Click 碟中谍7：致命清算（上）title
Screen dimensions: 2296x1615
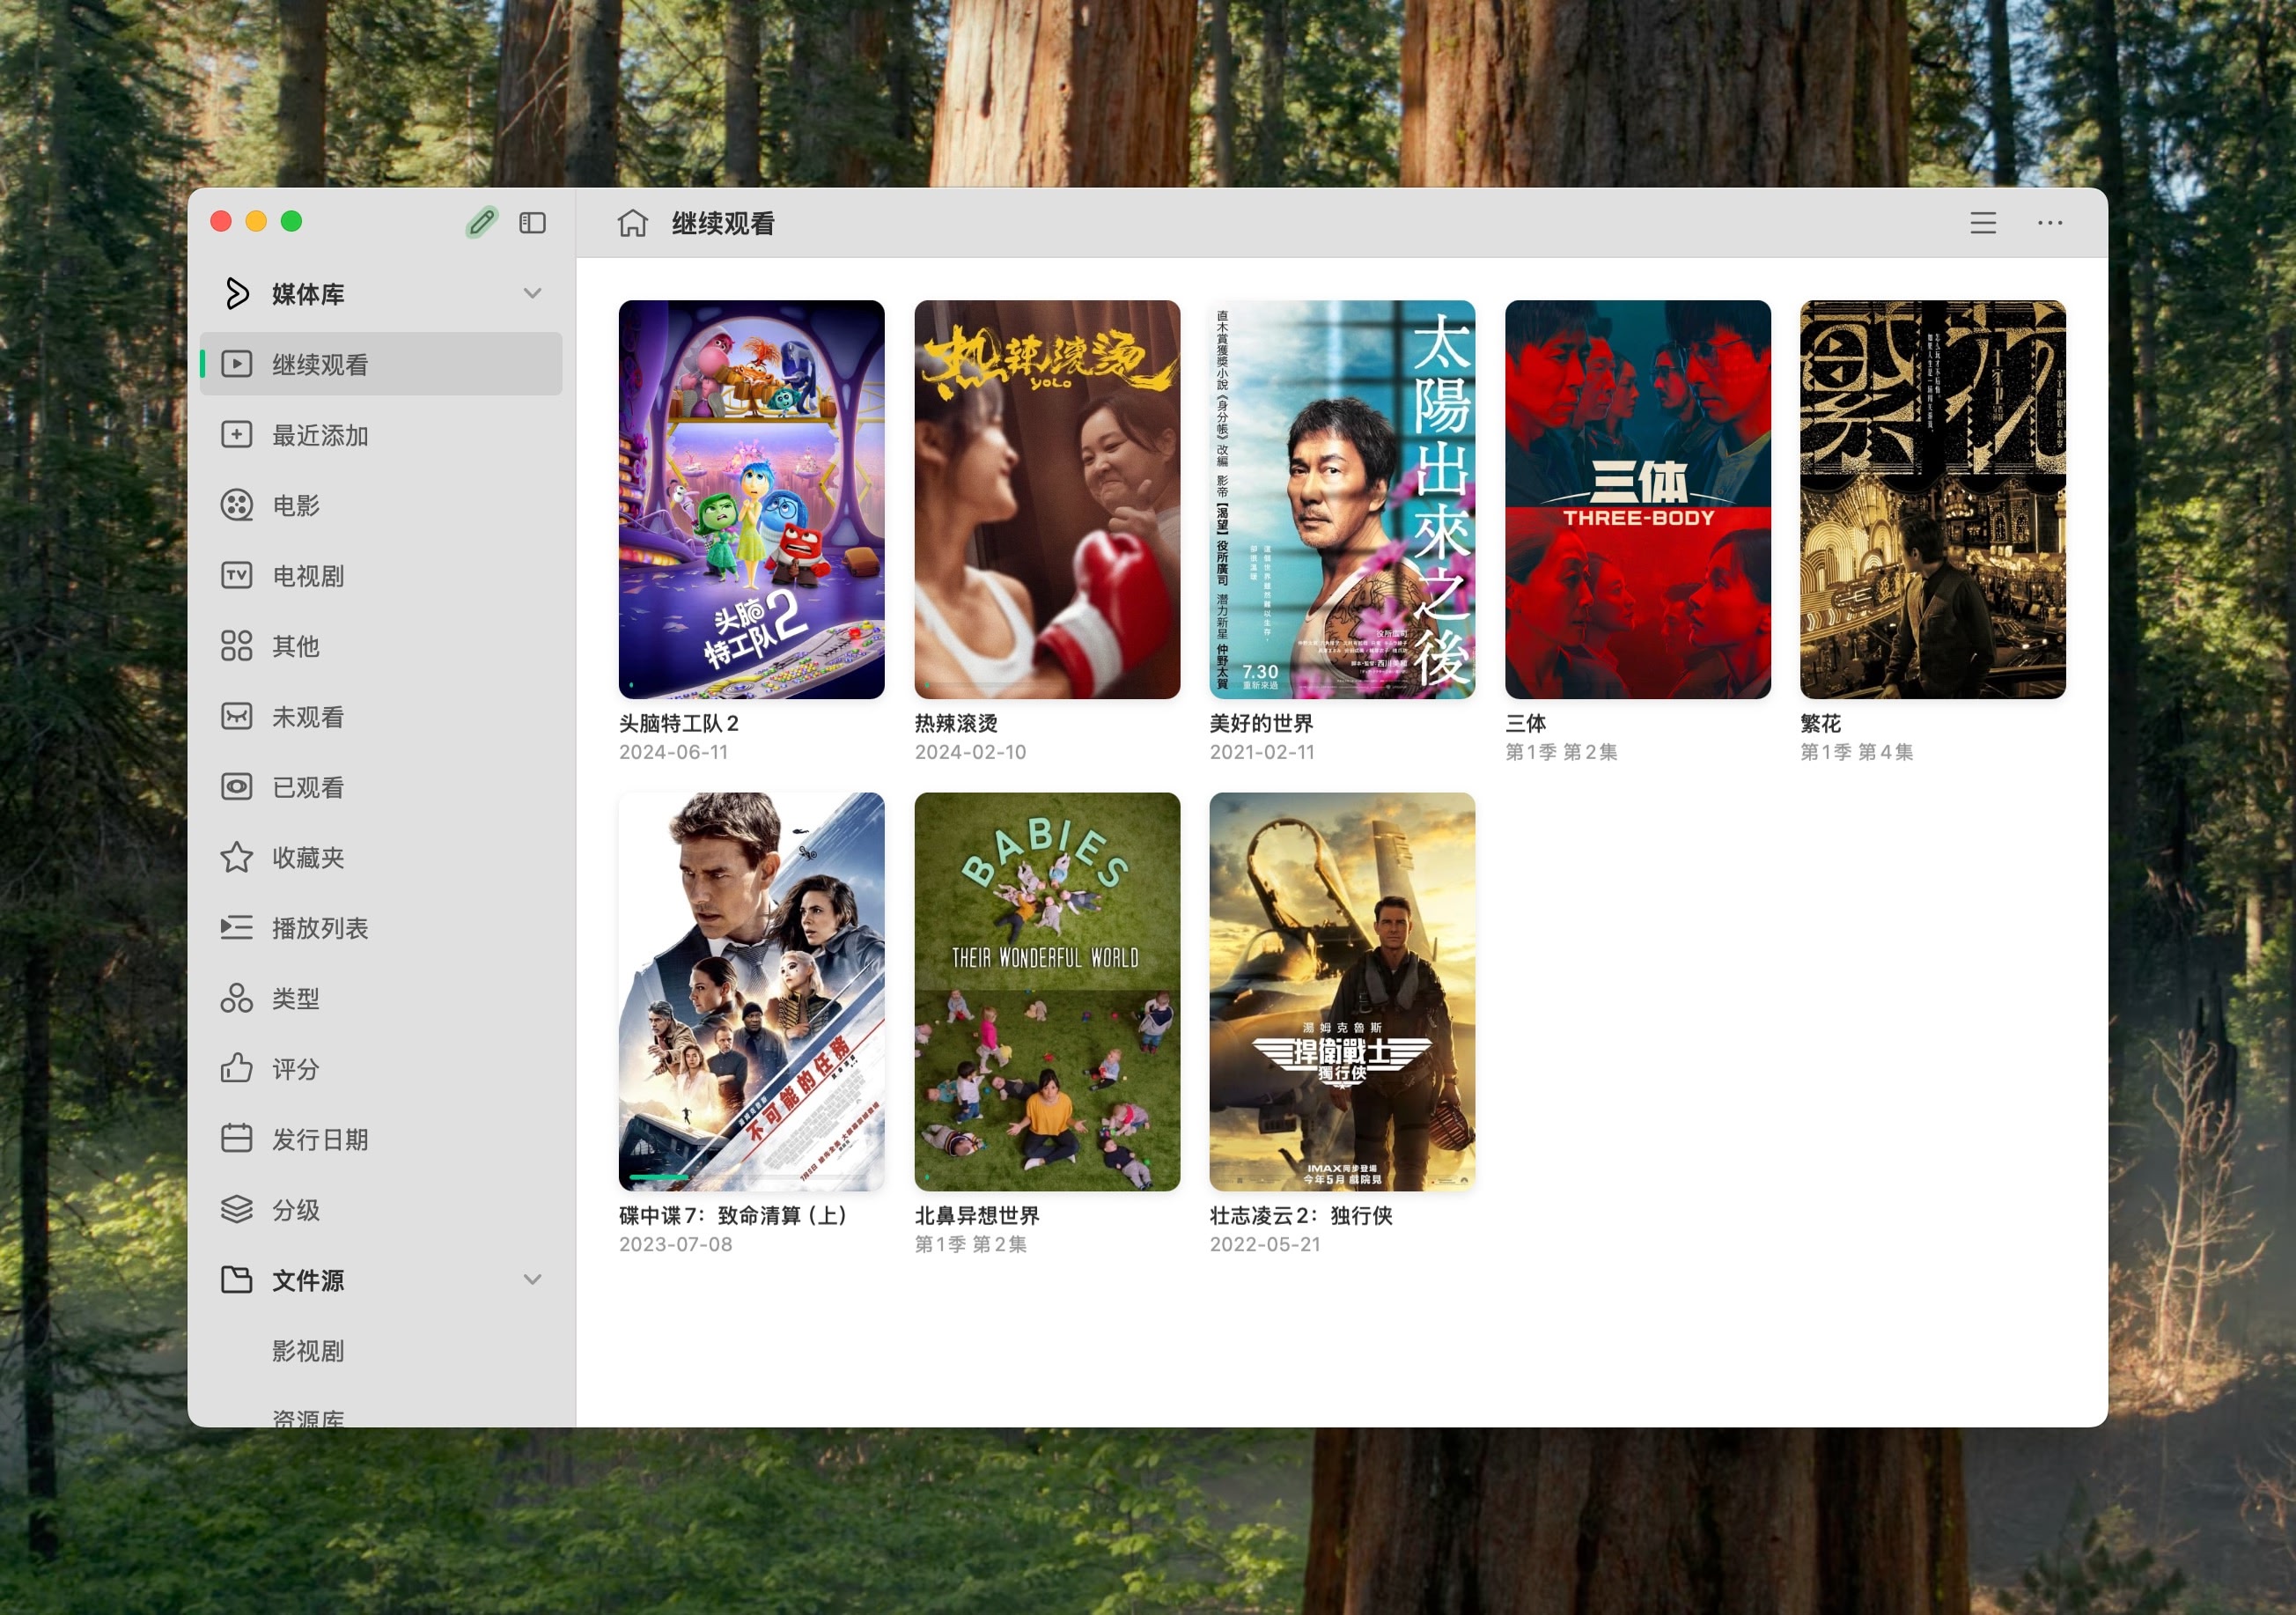click(735, 1214)
